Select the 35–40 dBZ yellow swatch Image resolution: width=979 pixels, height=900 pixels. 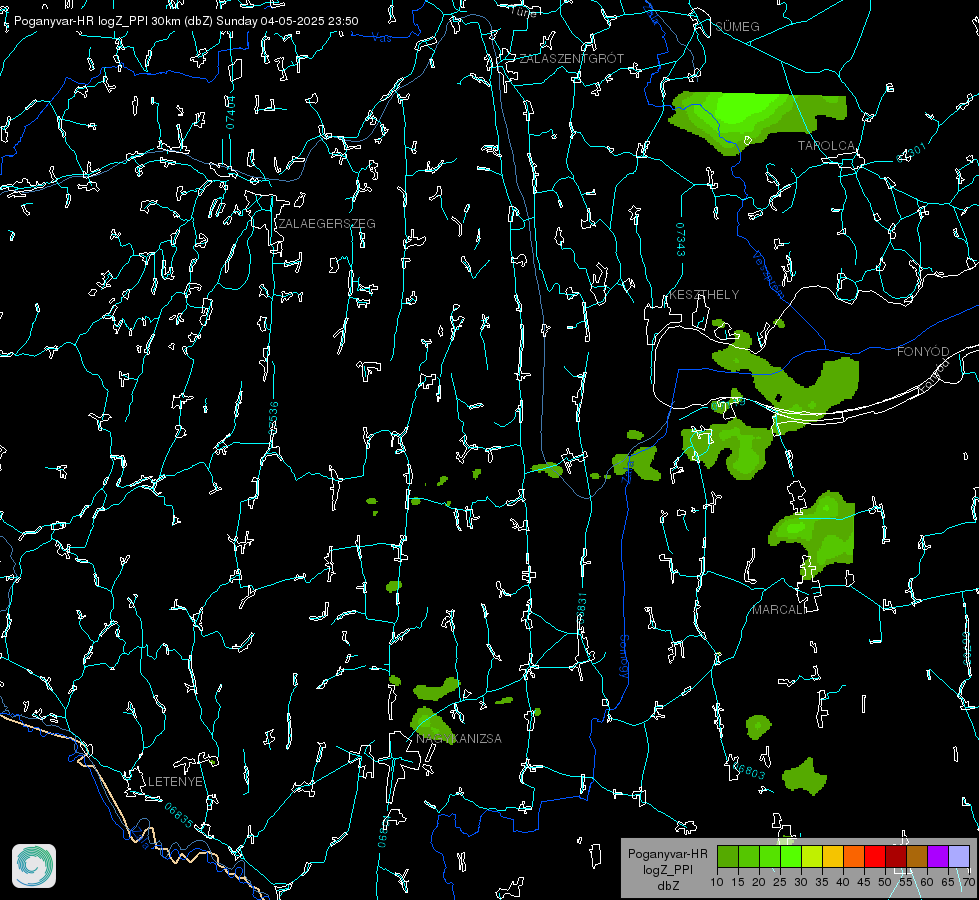pos(833,856)
